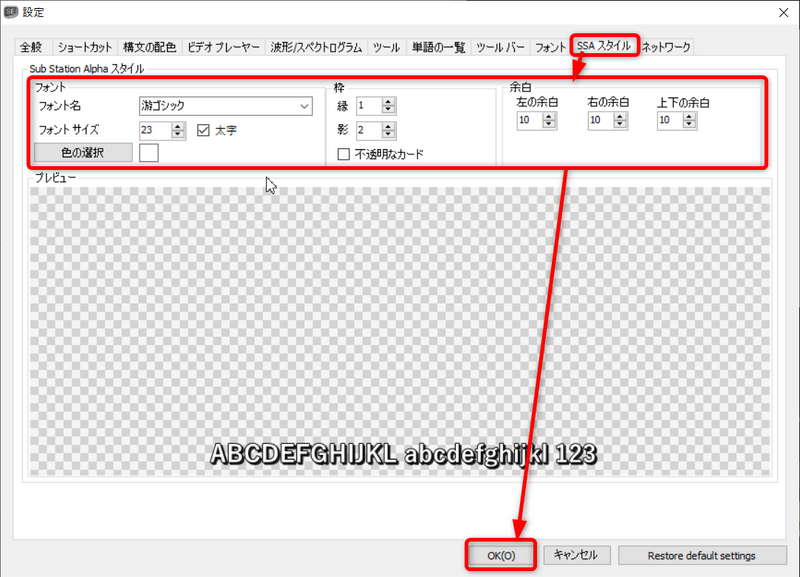
Task: Increase the 縁 outline value
Action: coord(387,102)
